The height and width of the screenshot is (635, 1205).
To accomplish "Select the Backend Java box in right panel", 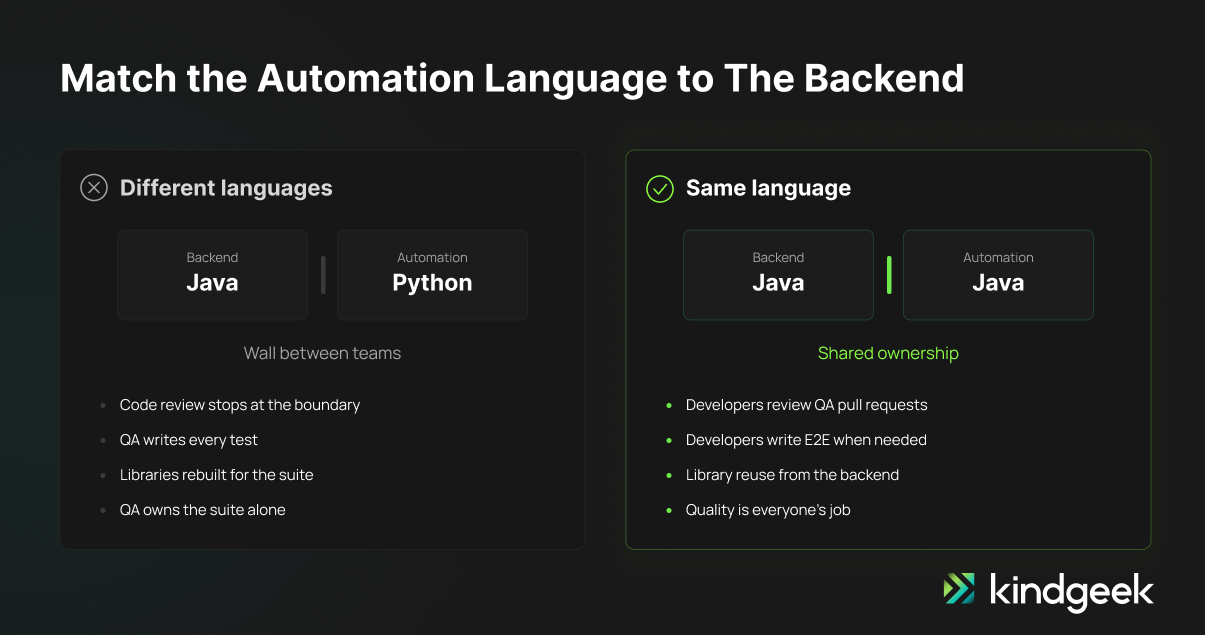I will 778,275.
